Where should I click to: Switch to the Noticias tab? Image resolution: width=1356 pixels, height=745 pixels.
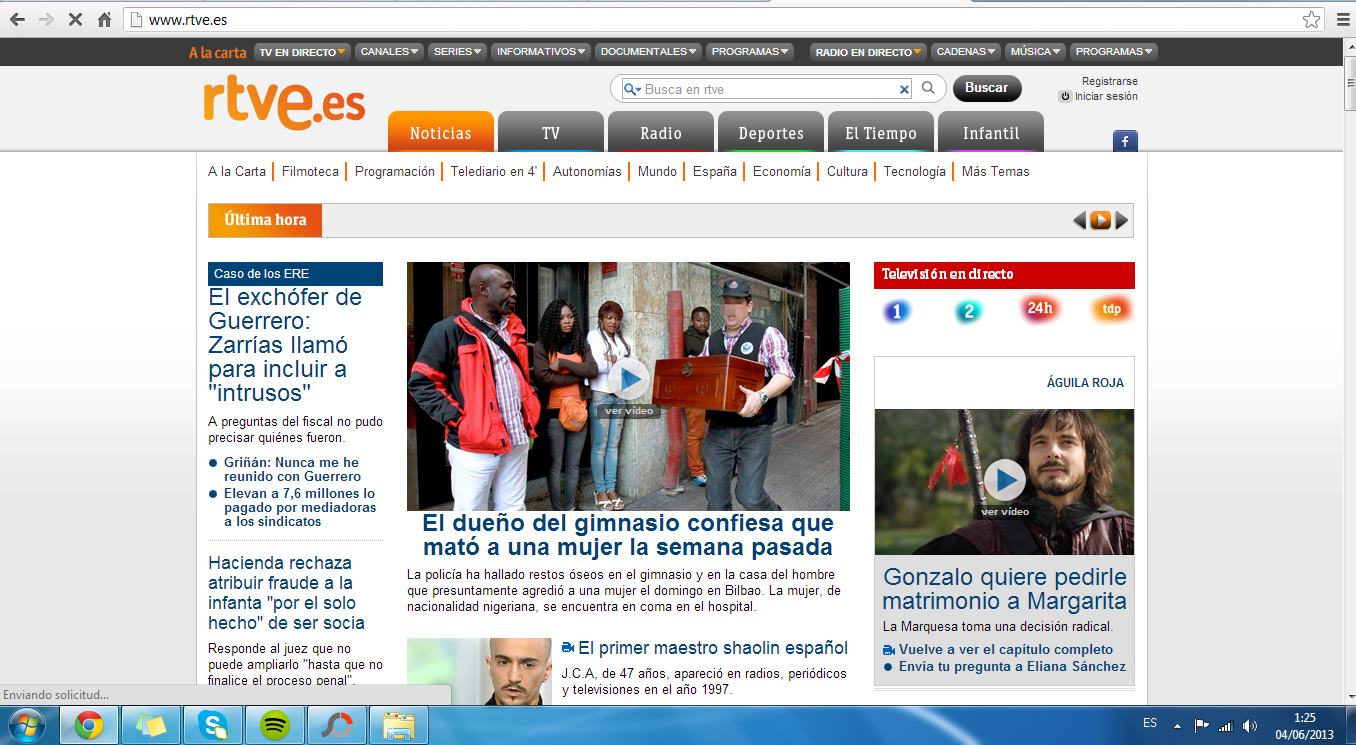pos(441,132)
